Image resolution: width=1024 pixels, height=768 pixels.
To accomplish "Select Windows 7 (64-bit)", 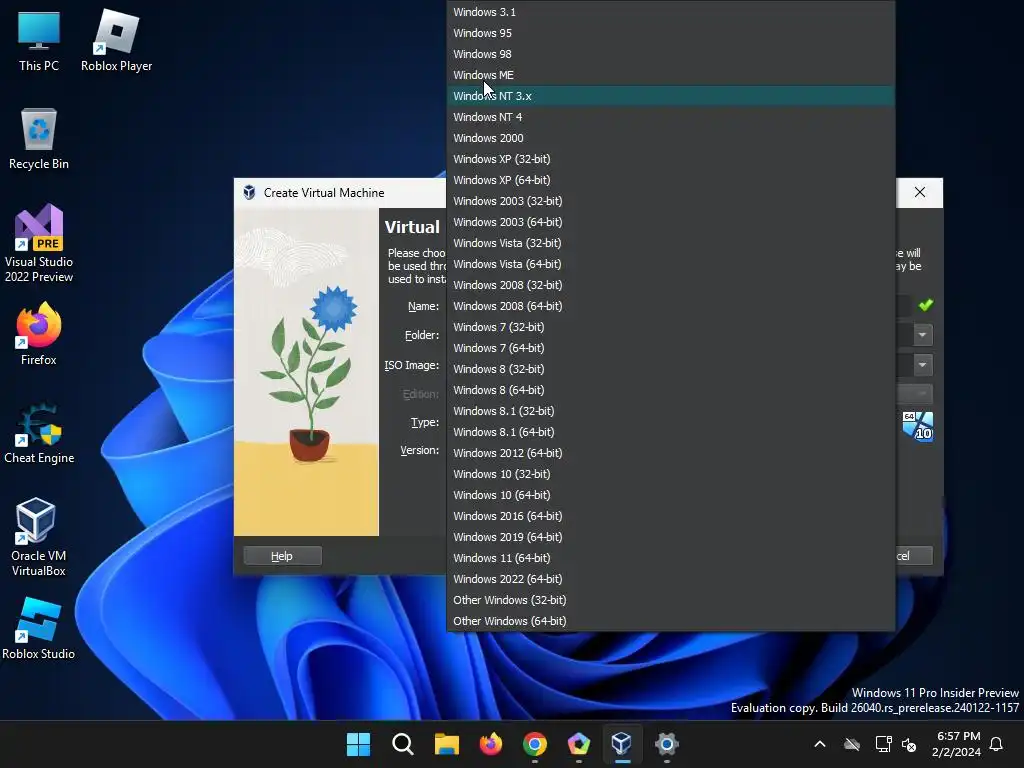I will [x=671, y=348].
